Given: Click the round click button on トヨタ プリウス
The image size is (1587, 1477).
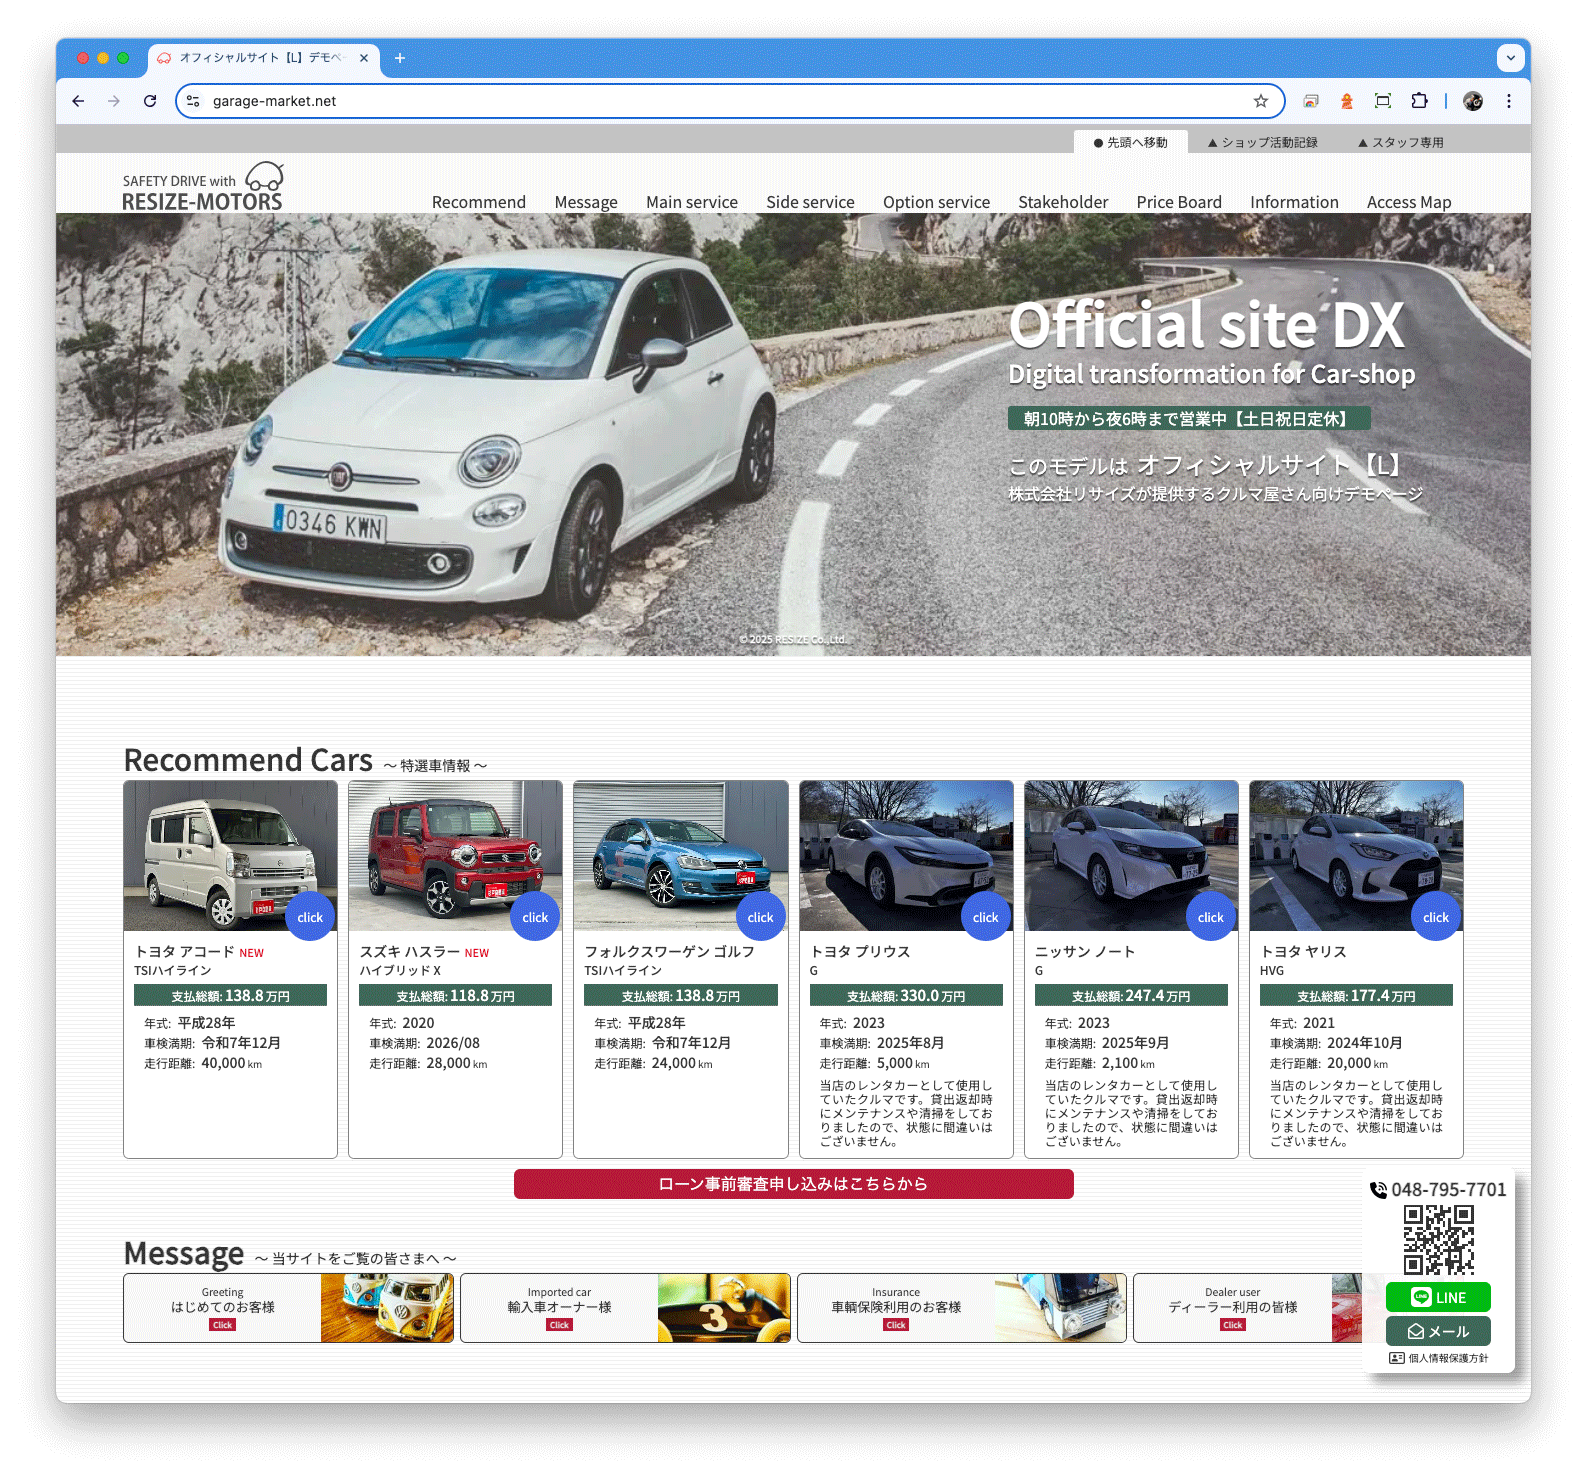Looking at the screenshot, I should [x=985, y=916].
